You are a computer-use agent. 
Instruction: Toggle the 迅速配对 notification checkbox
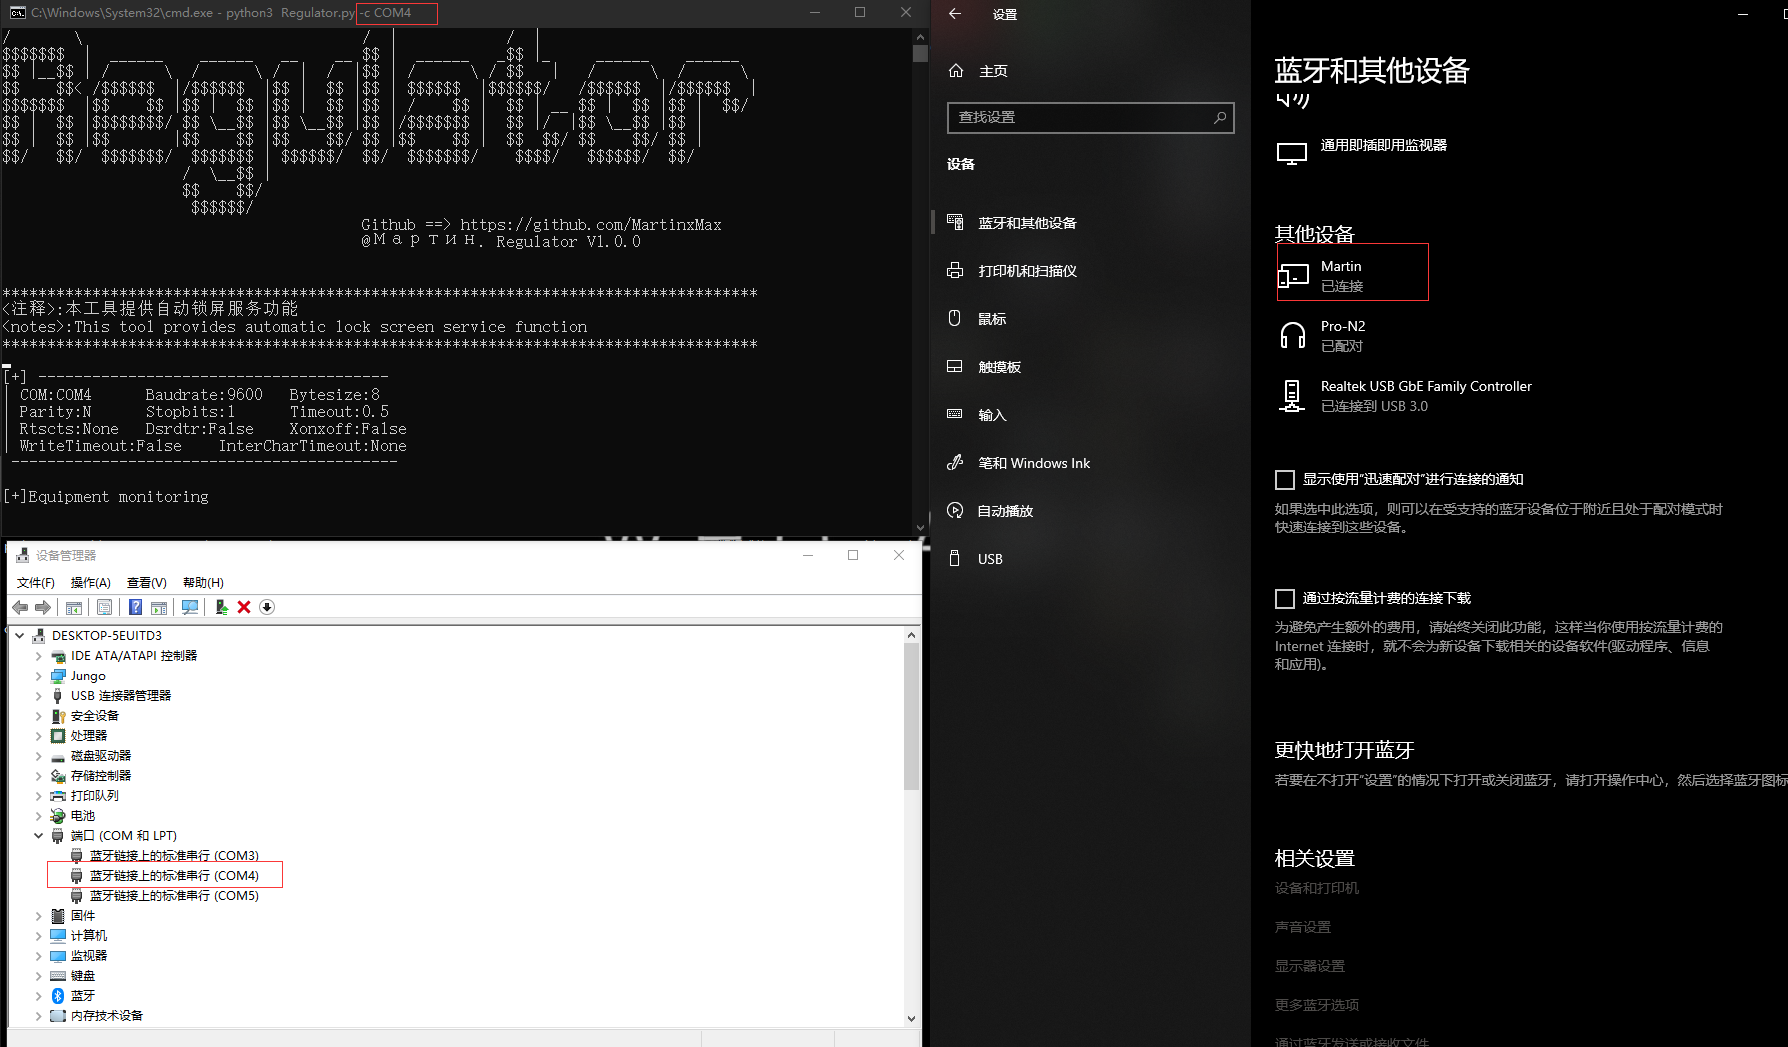coord(1285,480)
